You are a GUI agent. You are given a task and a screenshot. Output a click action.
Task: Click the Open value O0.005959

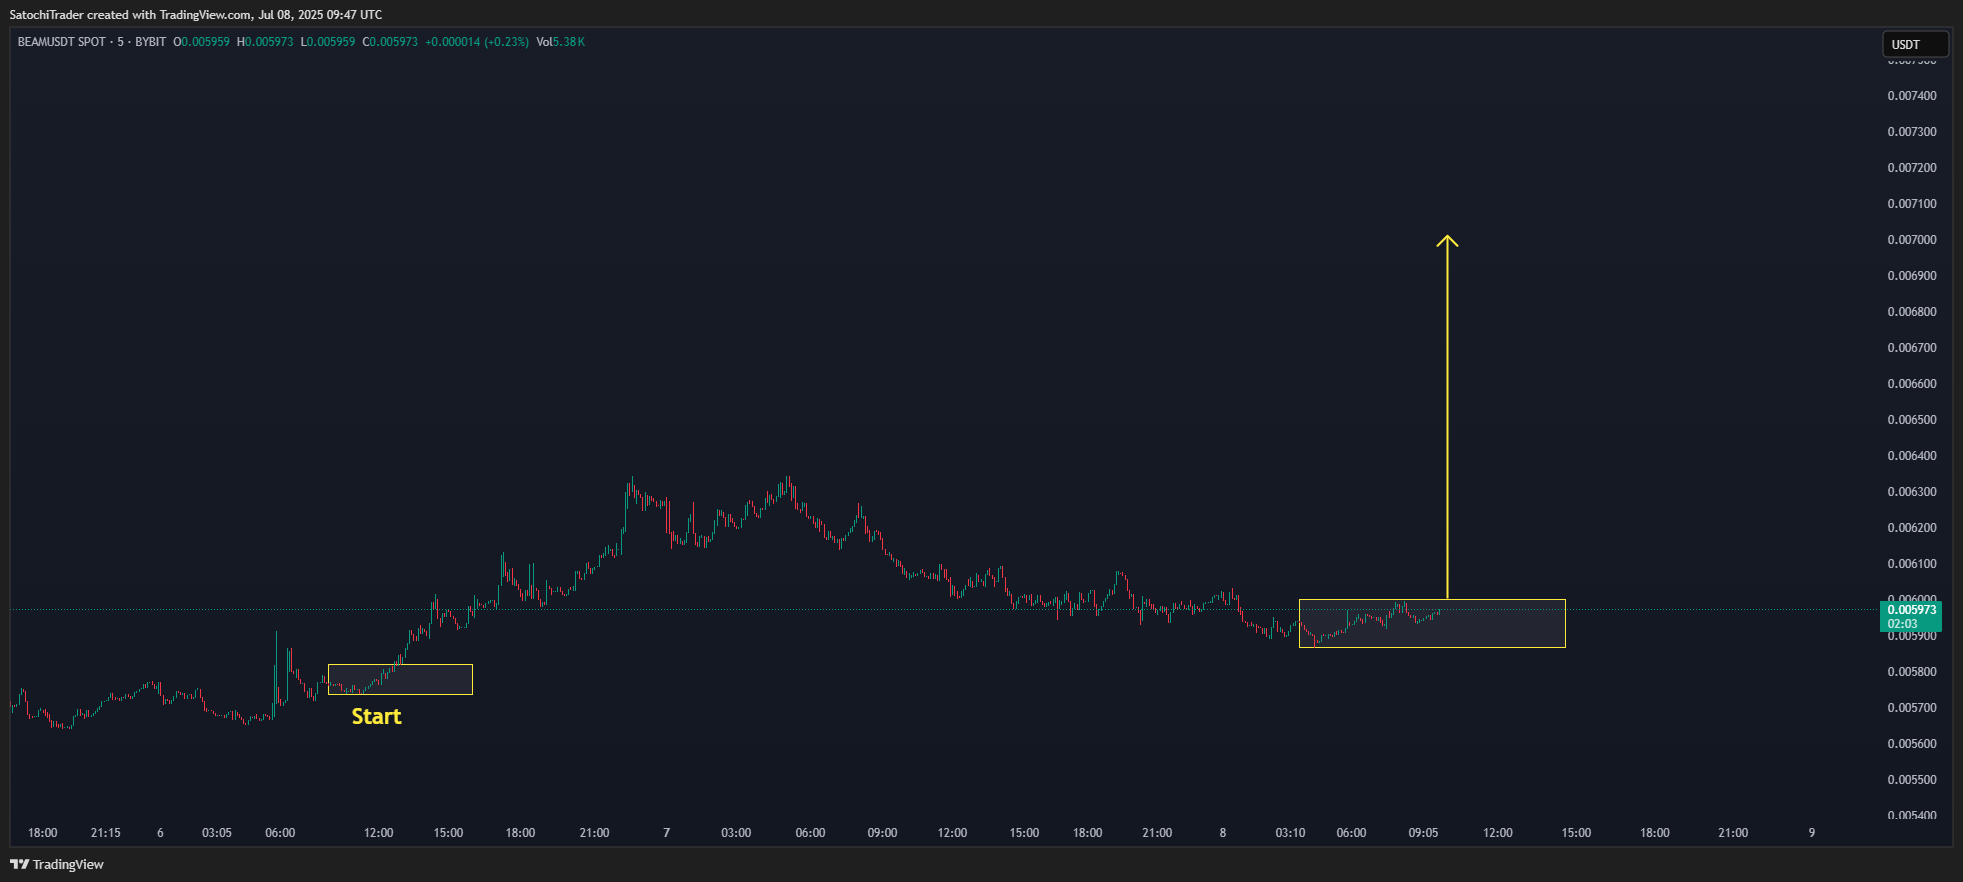(x=201, y=42)
